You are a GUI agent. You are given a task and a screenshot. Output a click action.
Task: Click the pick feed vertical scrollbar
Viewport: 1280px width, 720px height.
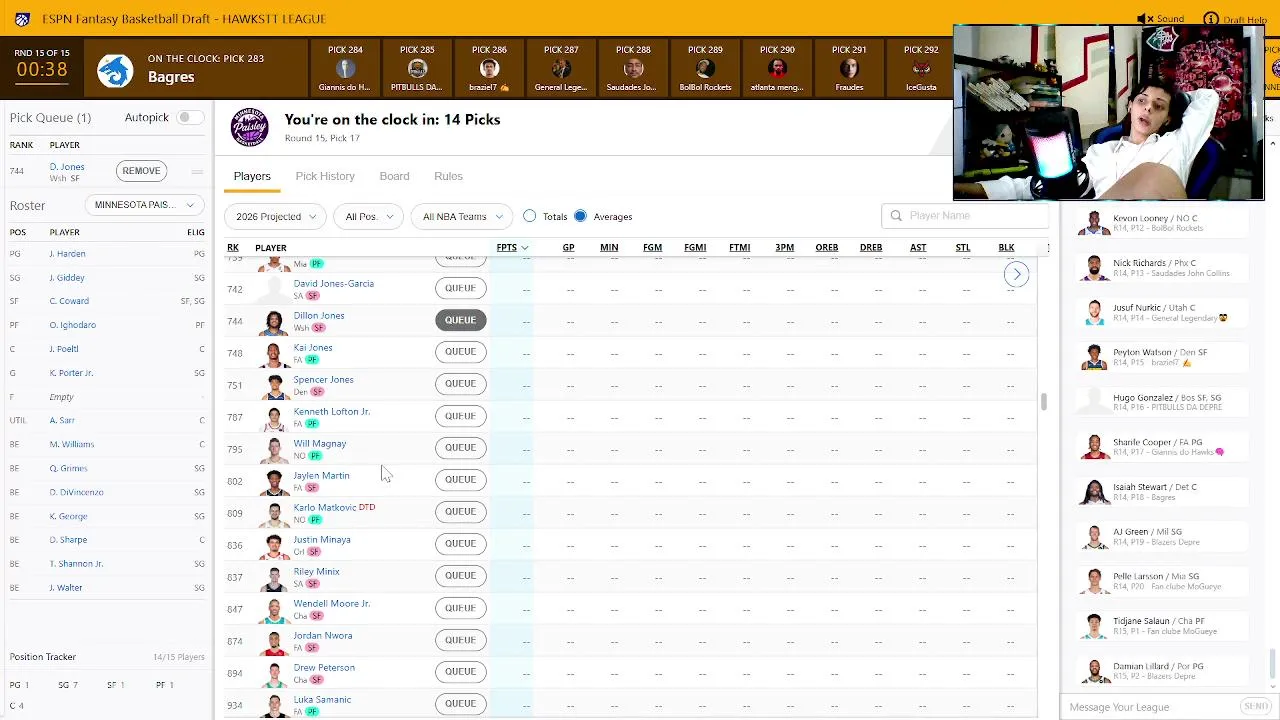tap(1273, 662)
